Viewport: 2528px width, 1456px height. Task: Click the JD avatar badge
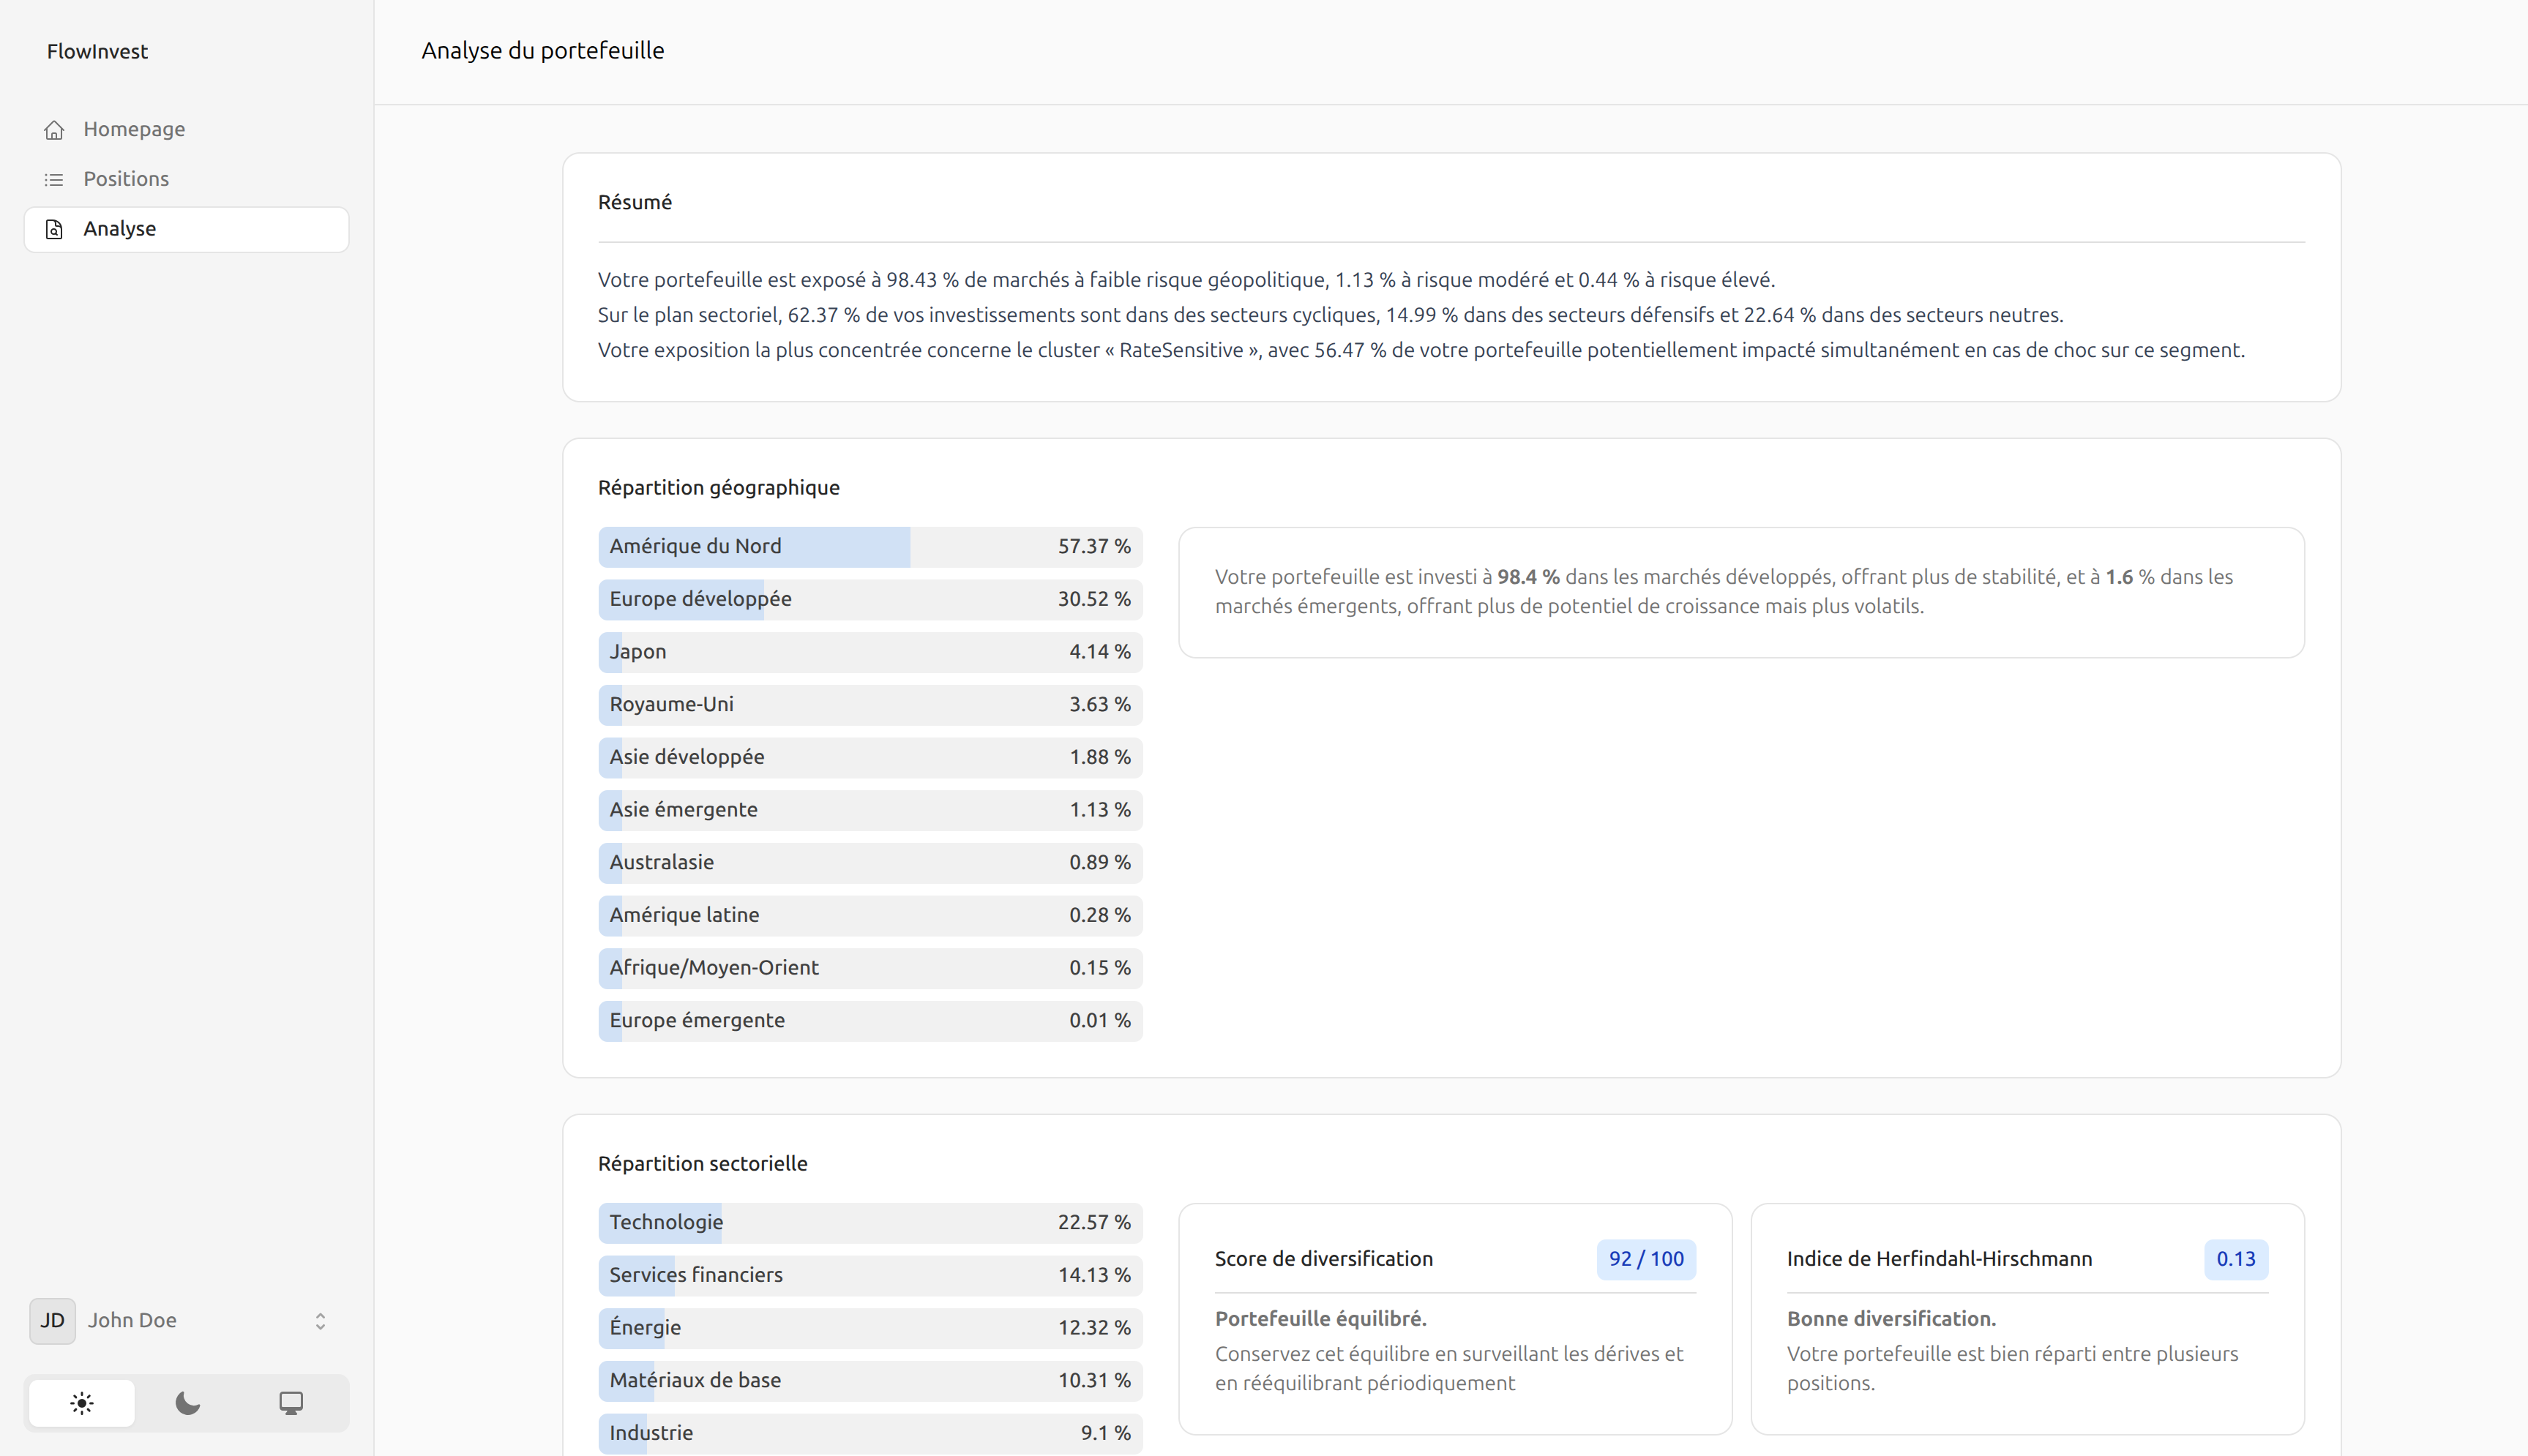[x=52, y=1321]
